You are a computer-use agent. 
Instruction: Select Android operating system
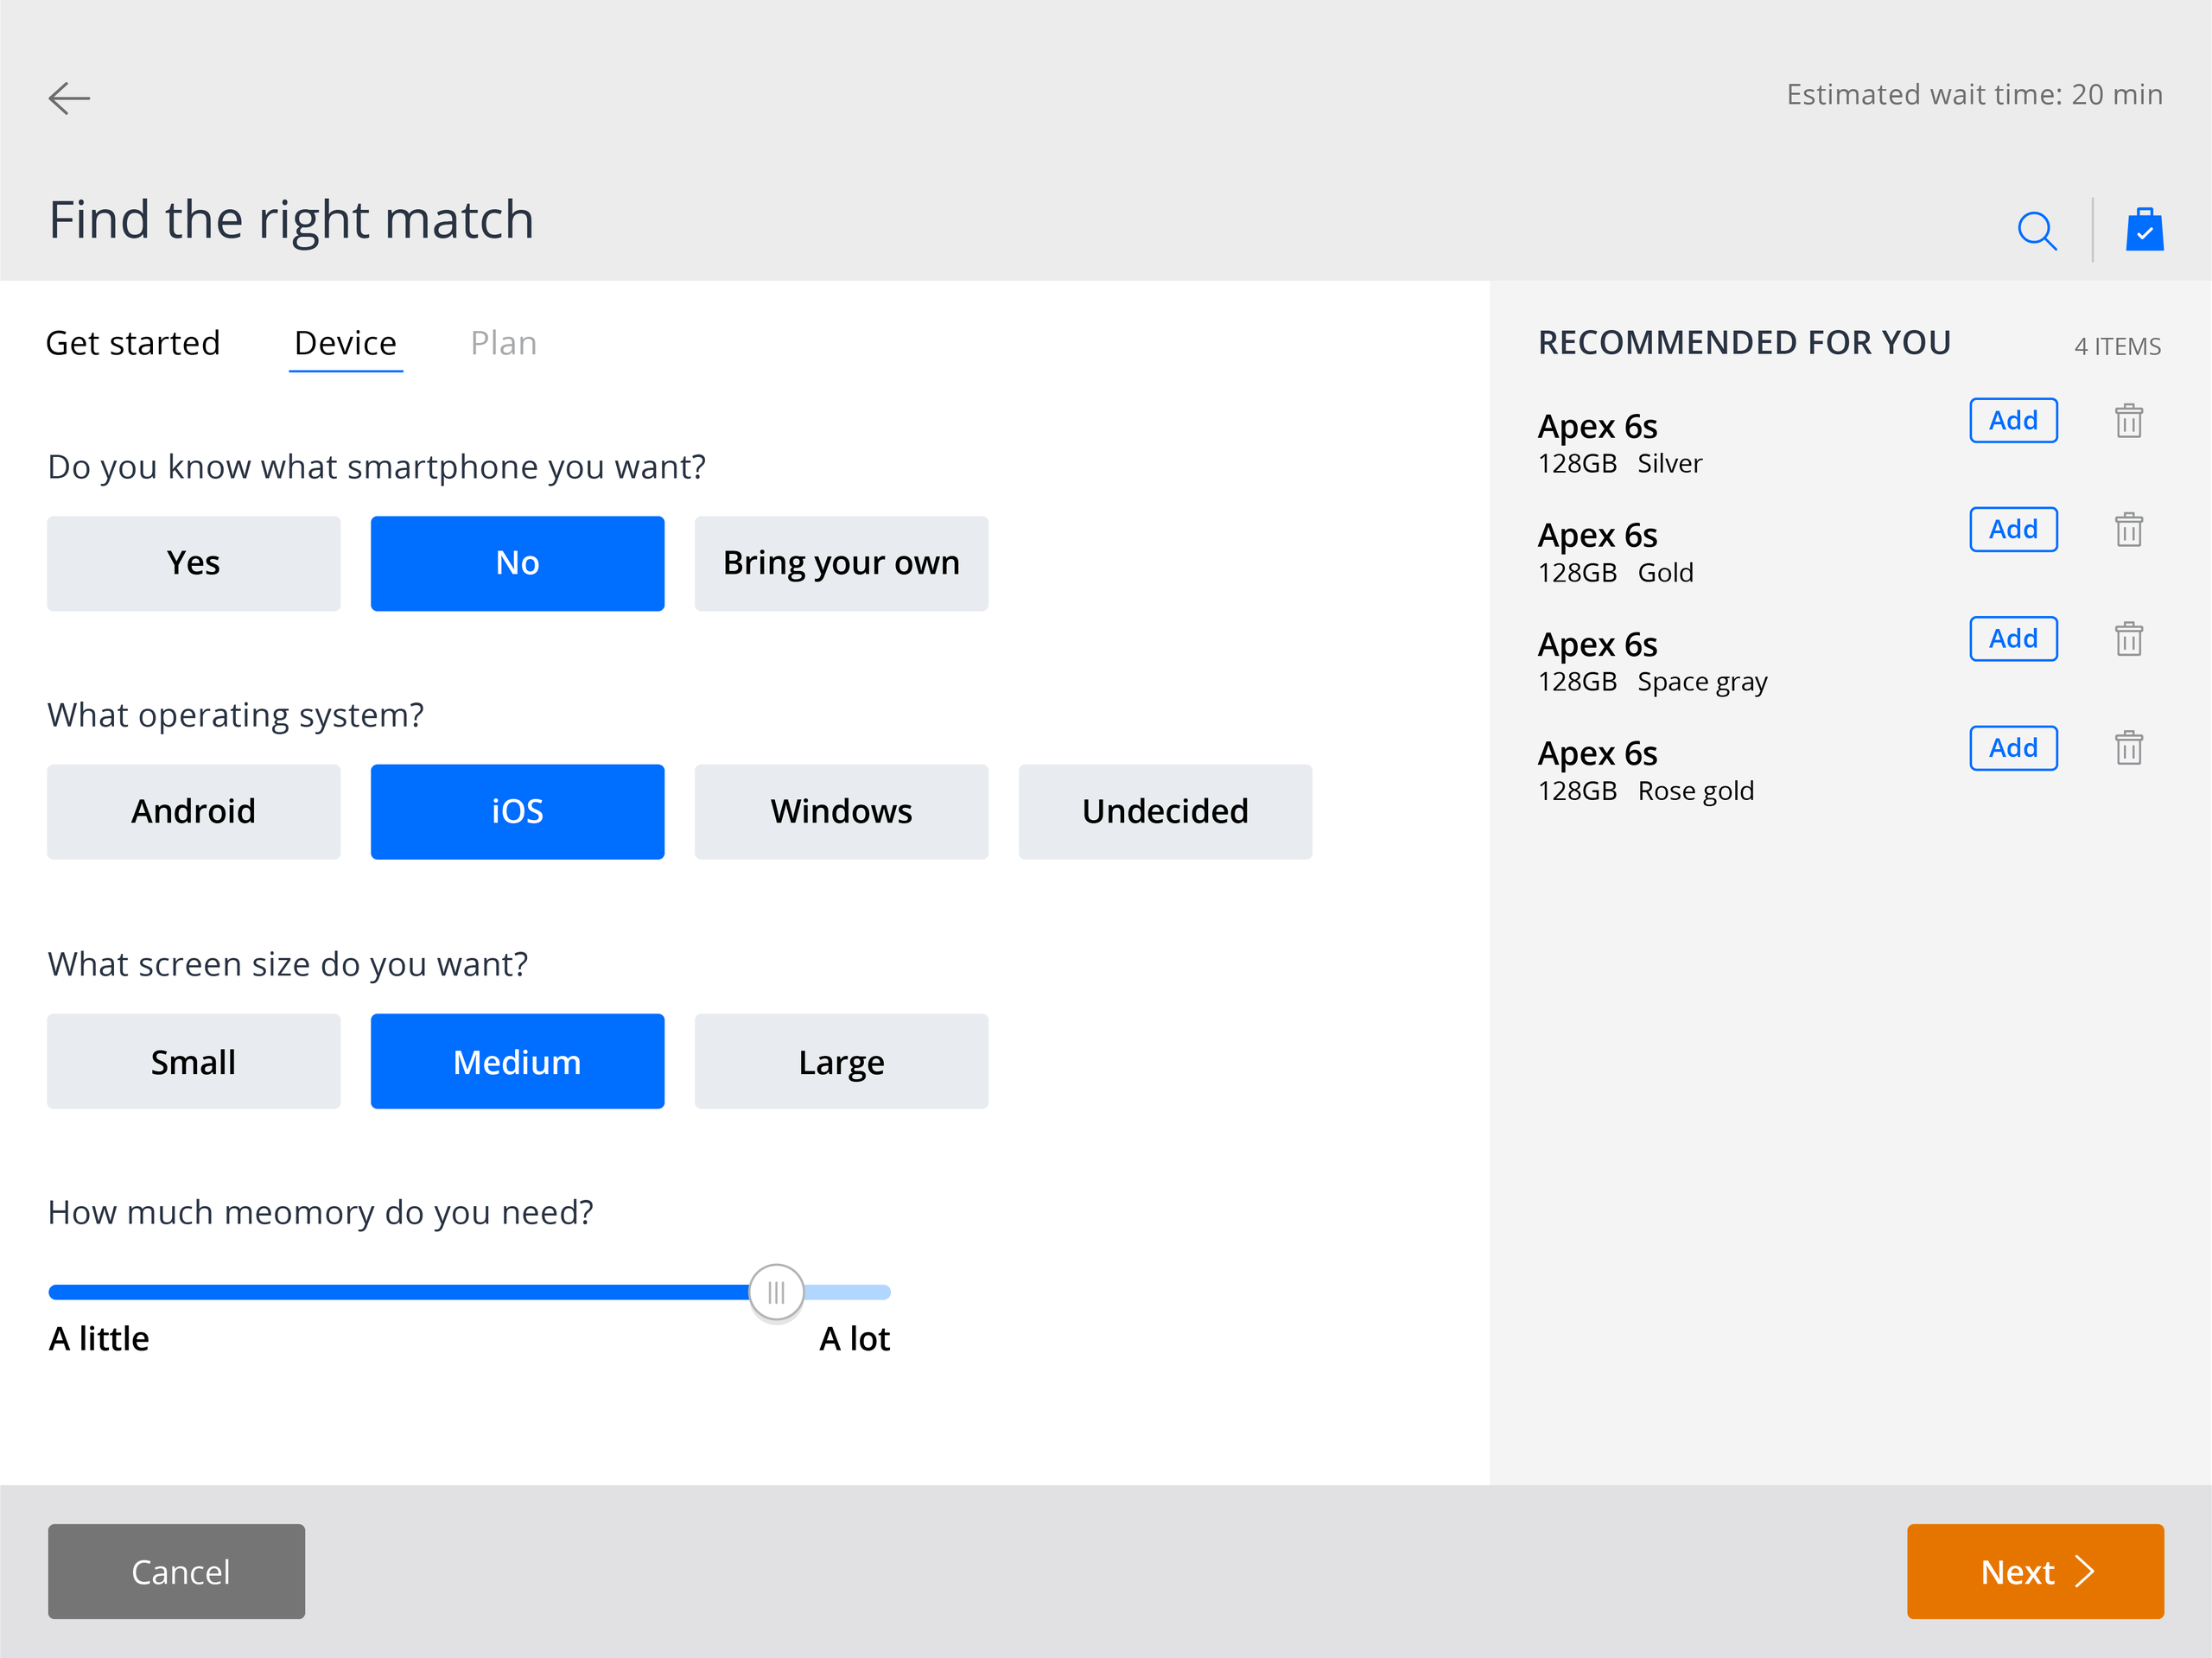click(194, 811)
